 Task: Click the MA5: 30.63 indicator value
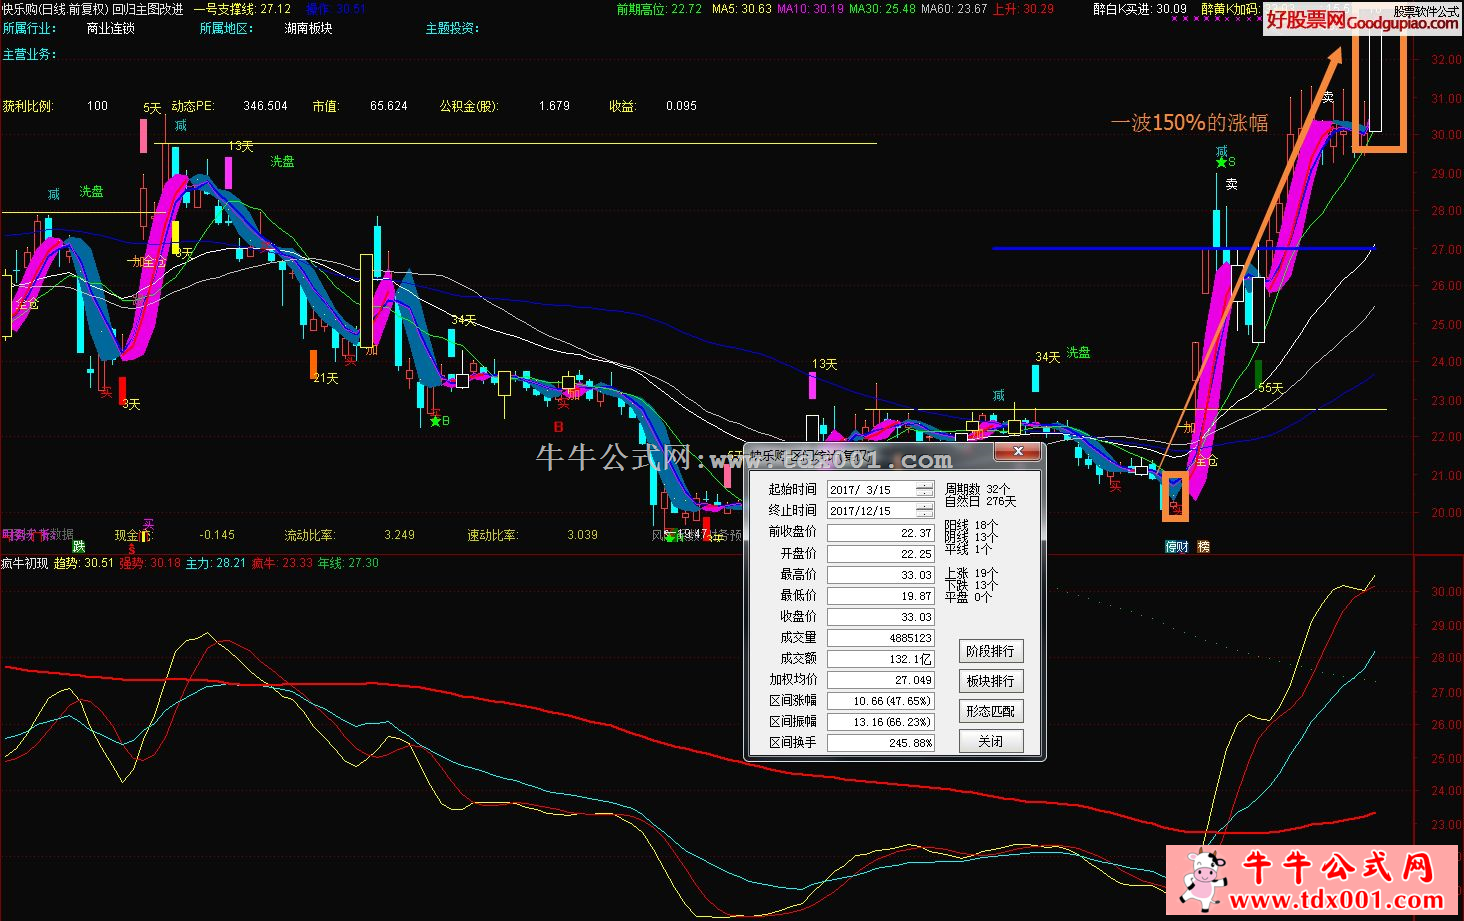[x=742, y=9]
